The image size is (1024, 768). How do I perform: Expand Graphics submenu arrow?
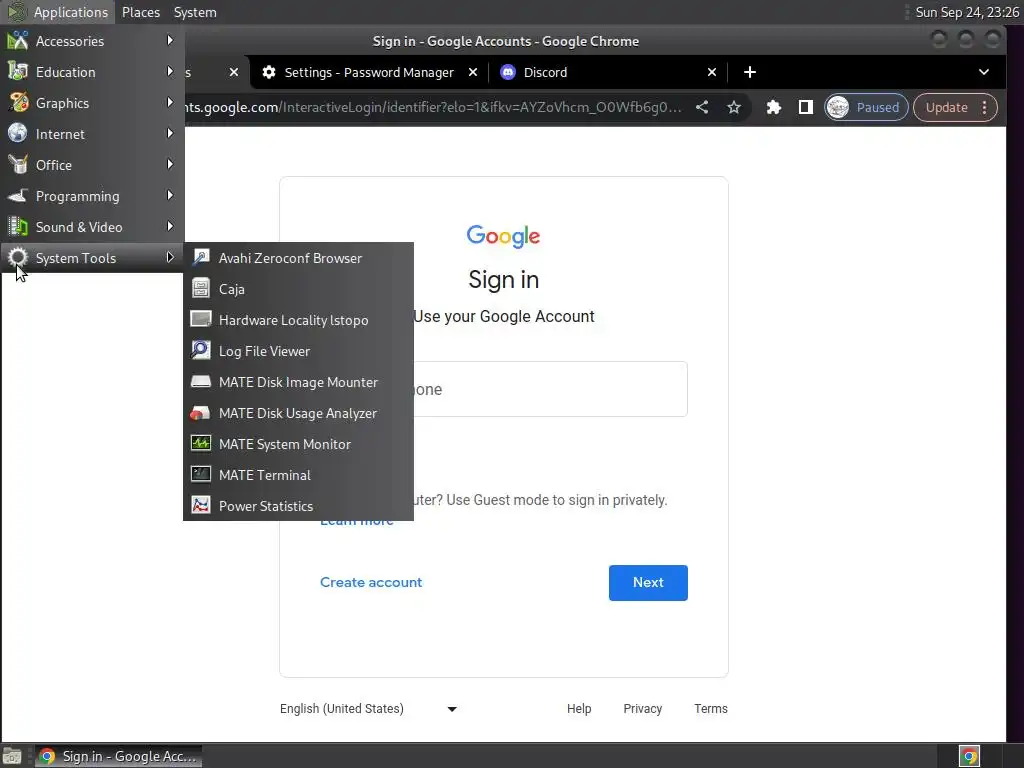pyautogui.click(x=170, y=103)
